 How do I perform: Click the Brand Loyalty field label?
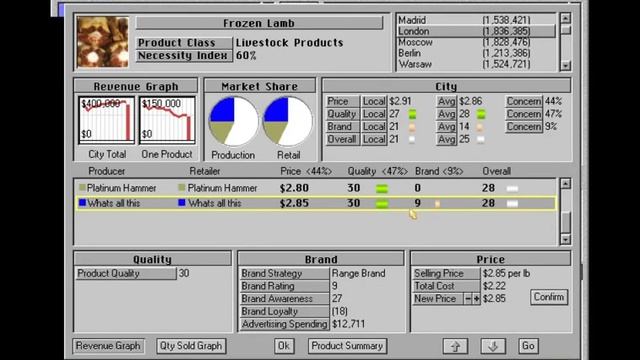[284, 311]
